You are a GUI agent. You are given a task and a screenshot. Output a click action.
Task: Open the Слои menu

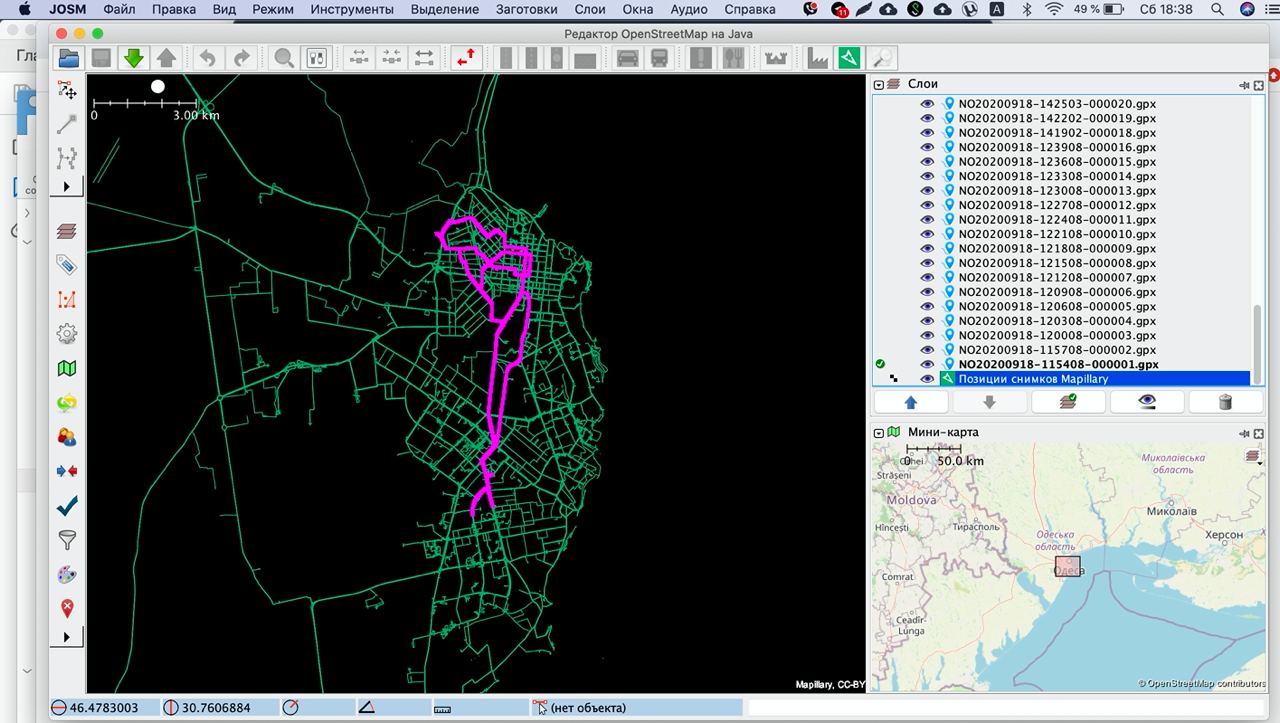[590, 9]
